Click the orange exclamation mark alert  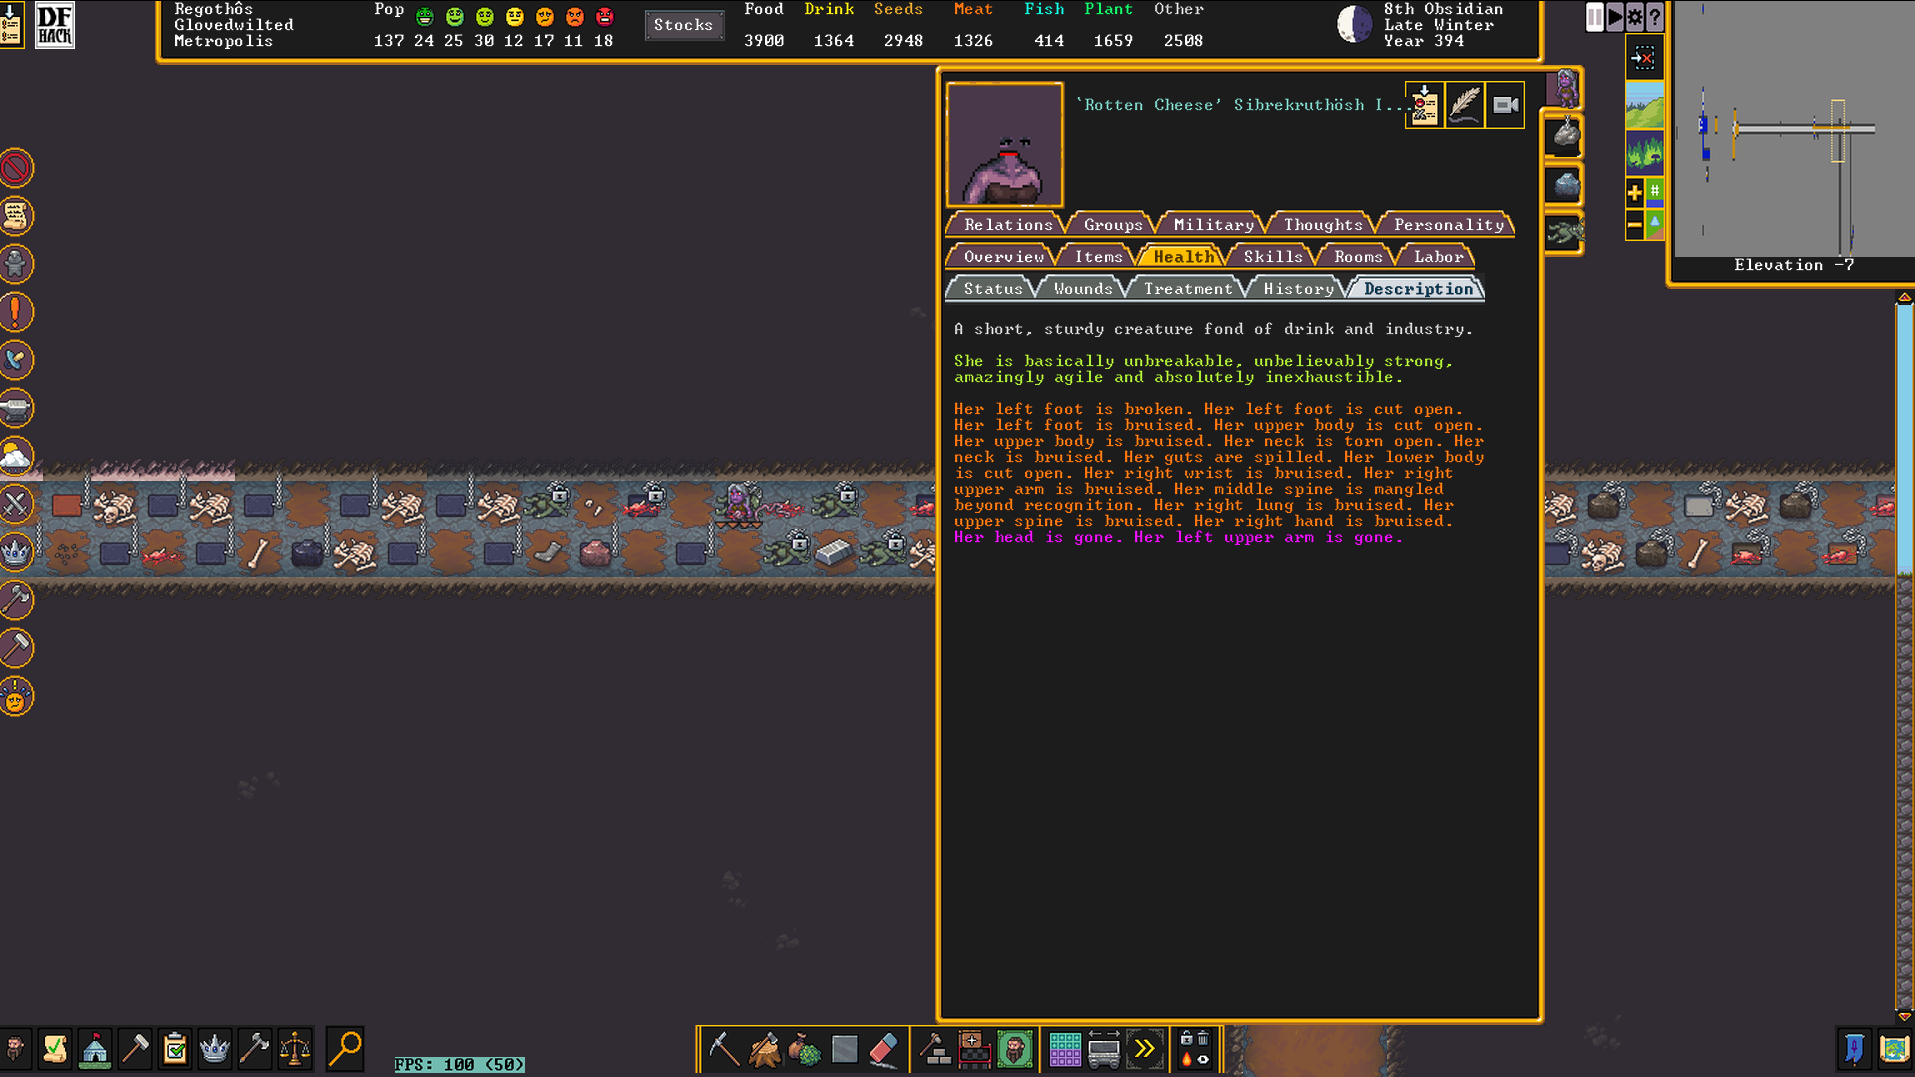[17, 312]
